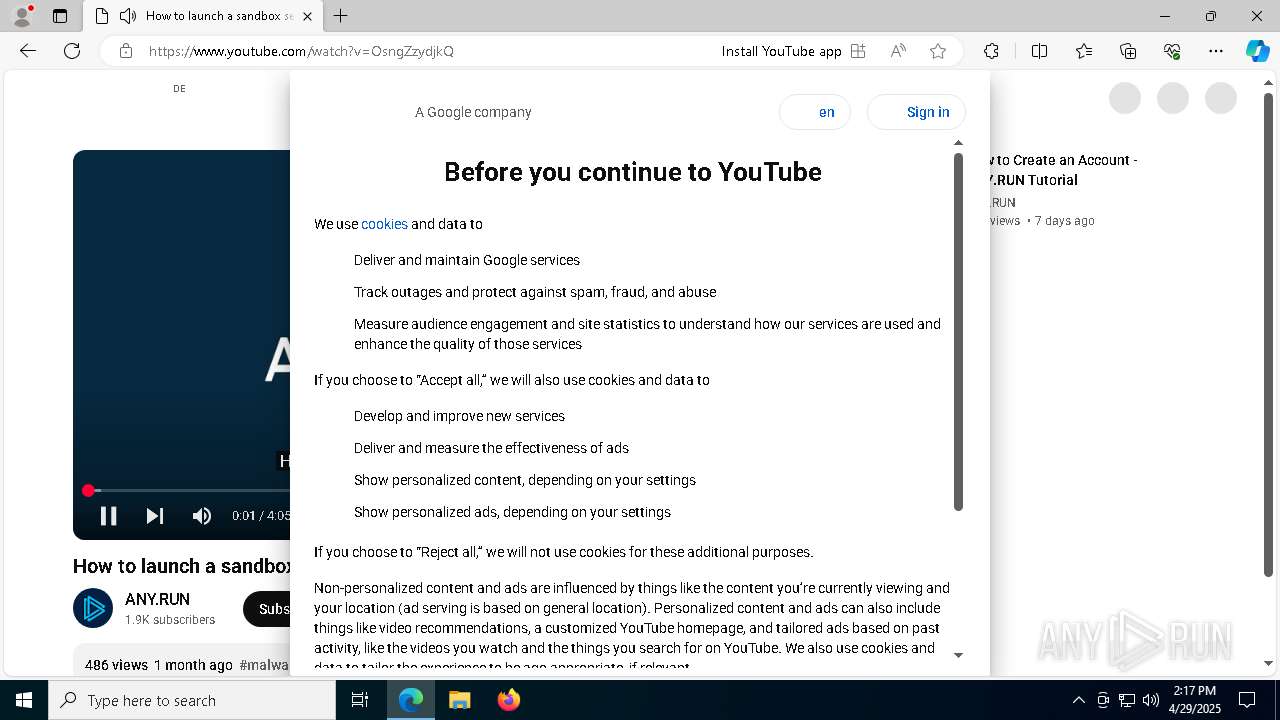Click the page scrollbar down arrow

(1269, 663)
